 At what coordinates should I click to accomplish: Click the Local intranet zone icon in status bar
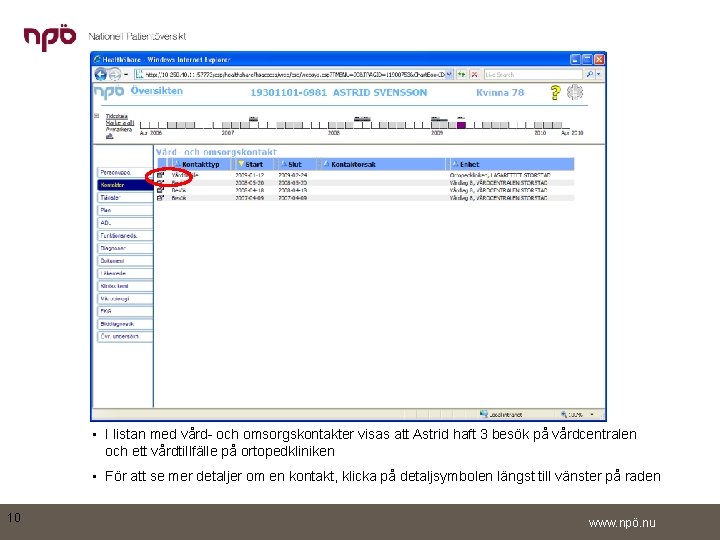click(x=484, y=414)
